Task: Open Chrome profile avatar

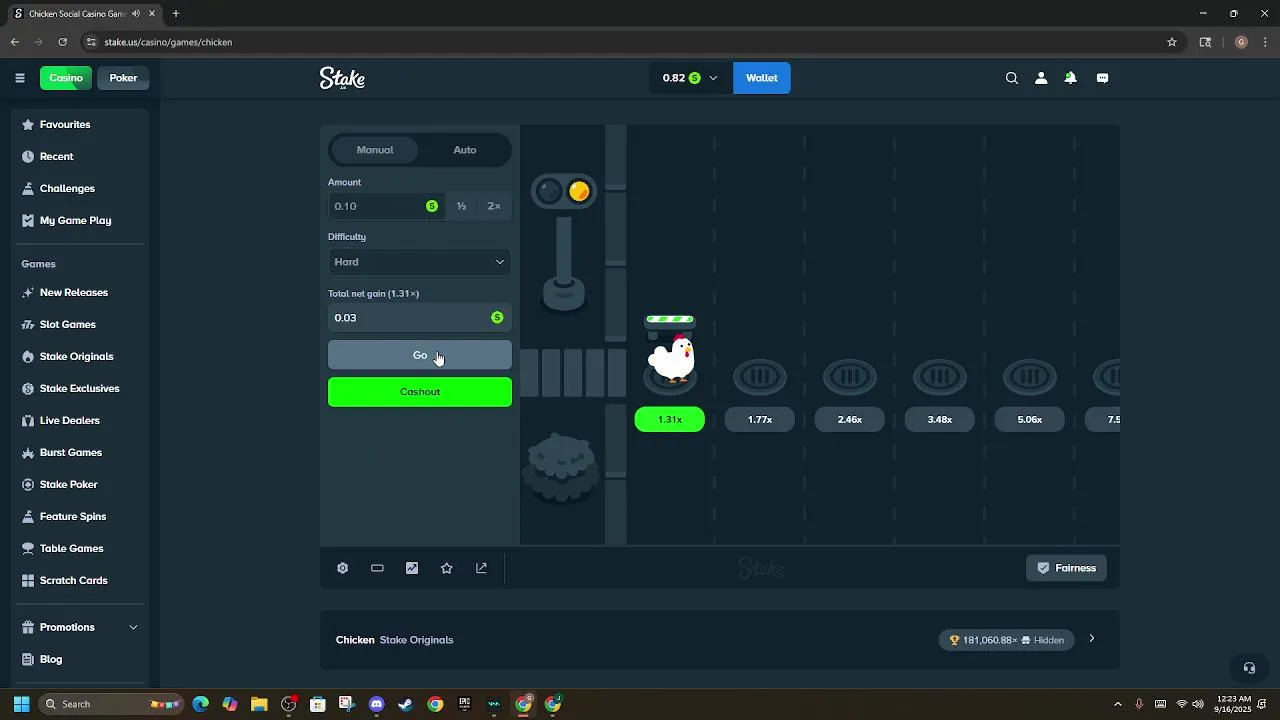Action: click(1241, 42)
